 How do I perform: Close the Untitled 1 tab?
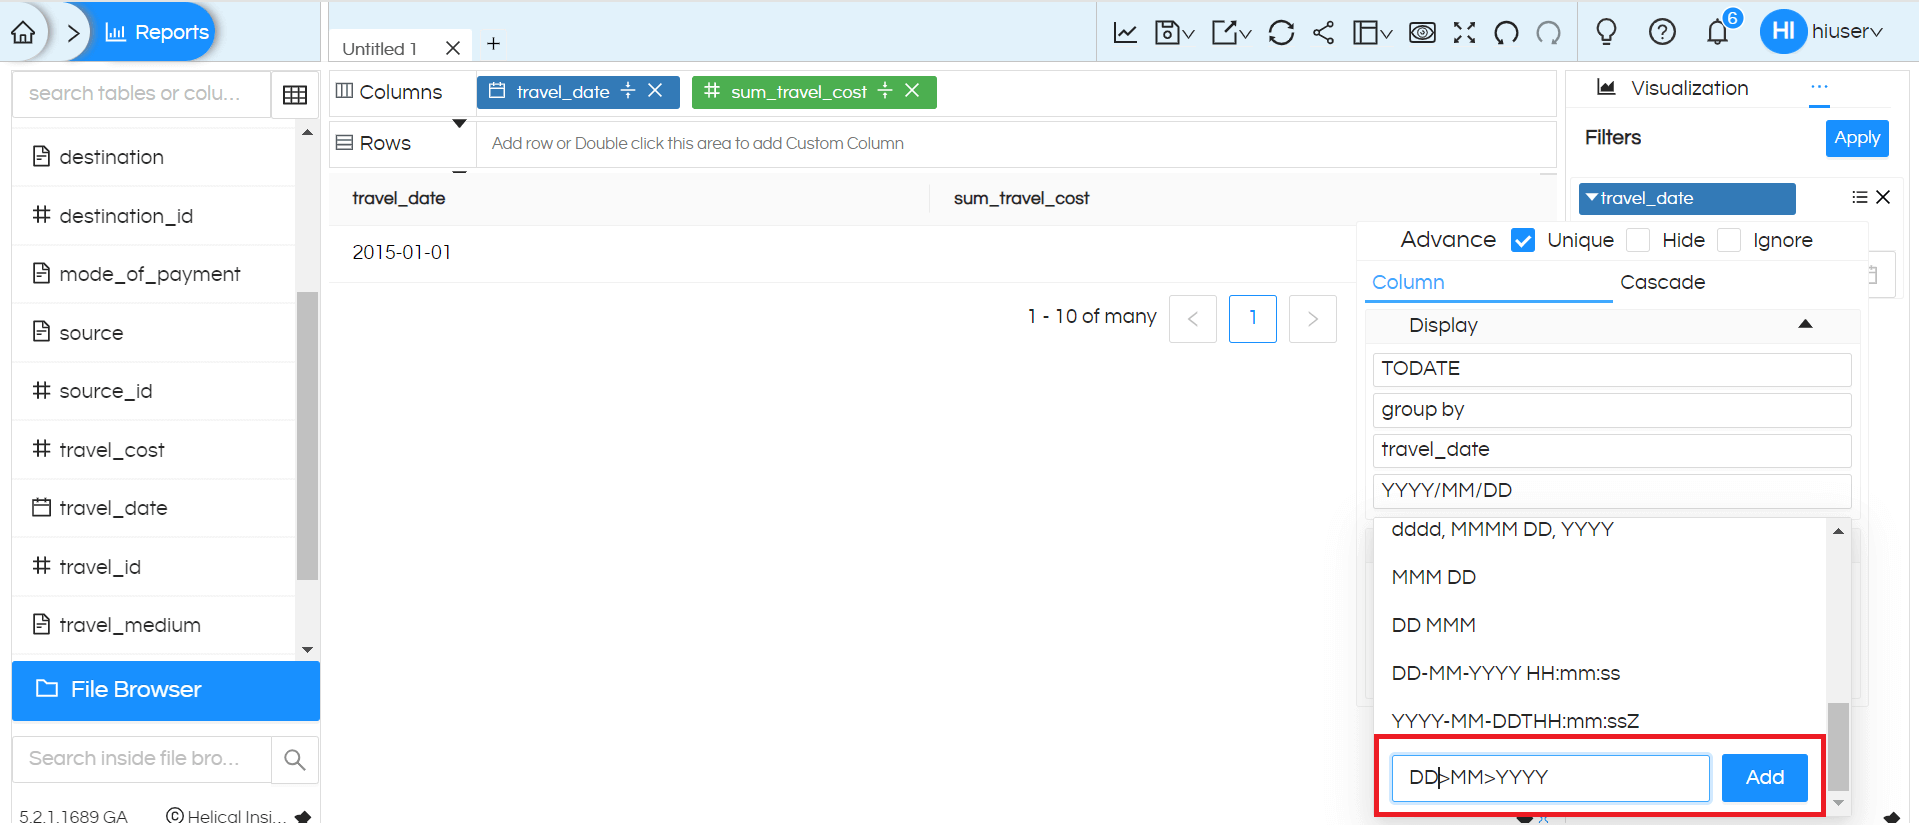[453, 48]
